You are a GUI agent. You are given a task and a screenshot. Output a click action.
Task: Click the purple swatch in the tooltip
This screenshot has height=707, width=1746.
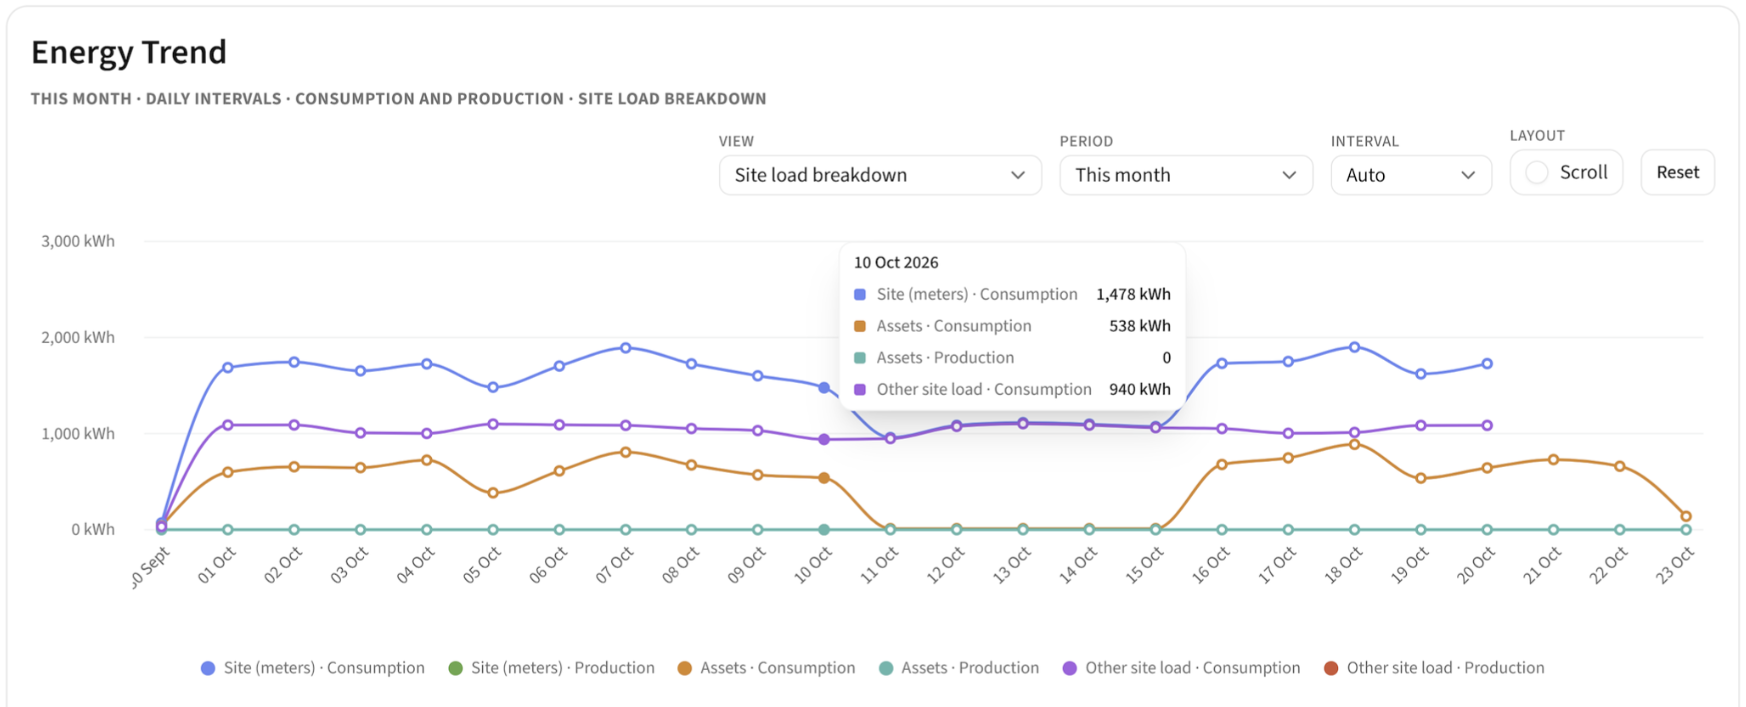860,390
